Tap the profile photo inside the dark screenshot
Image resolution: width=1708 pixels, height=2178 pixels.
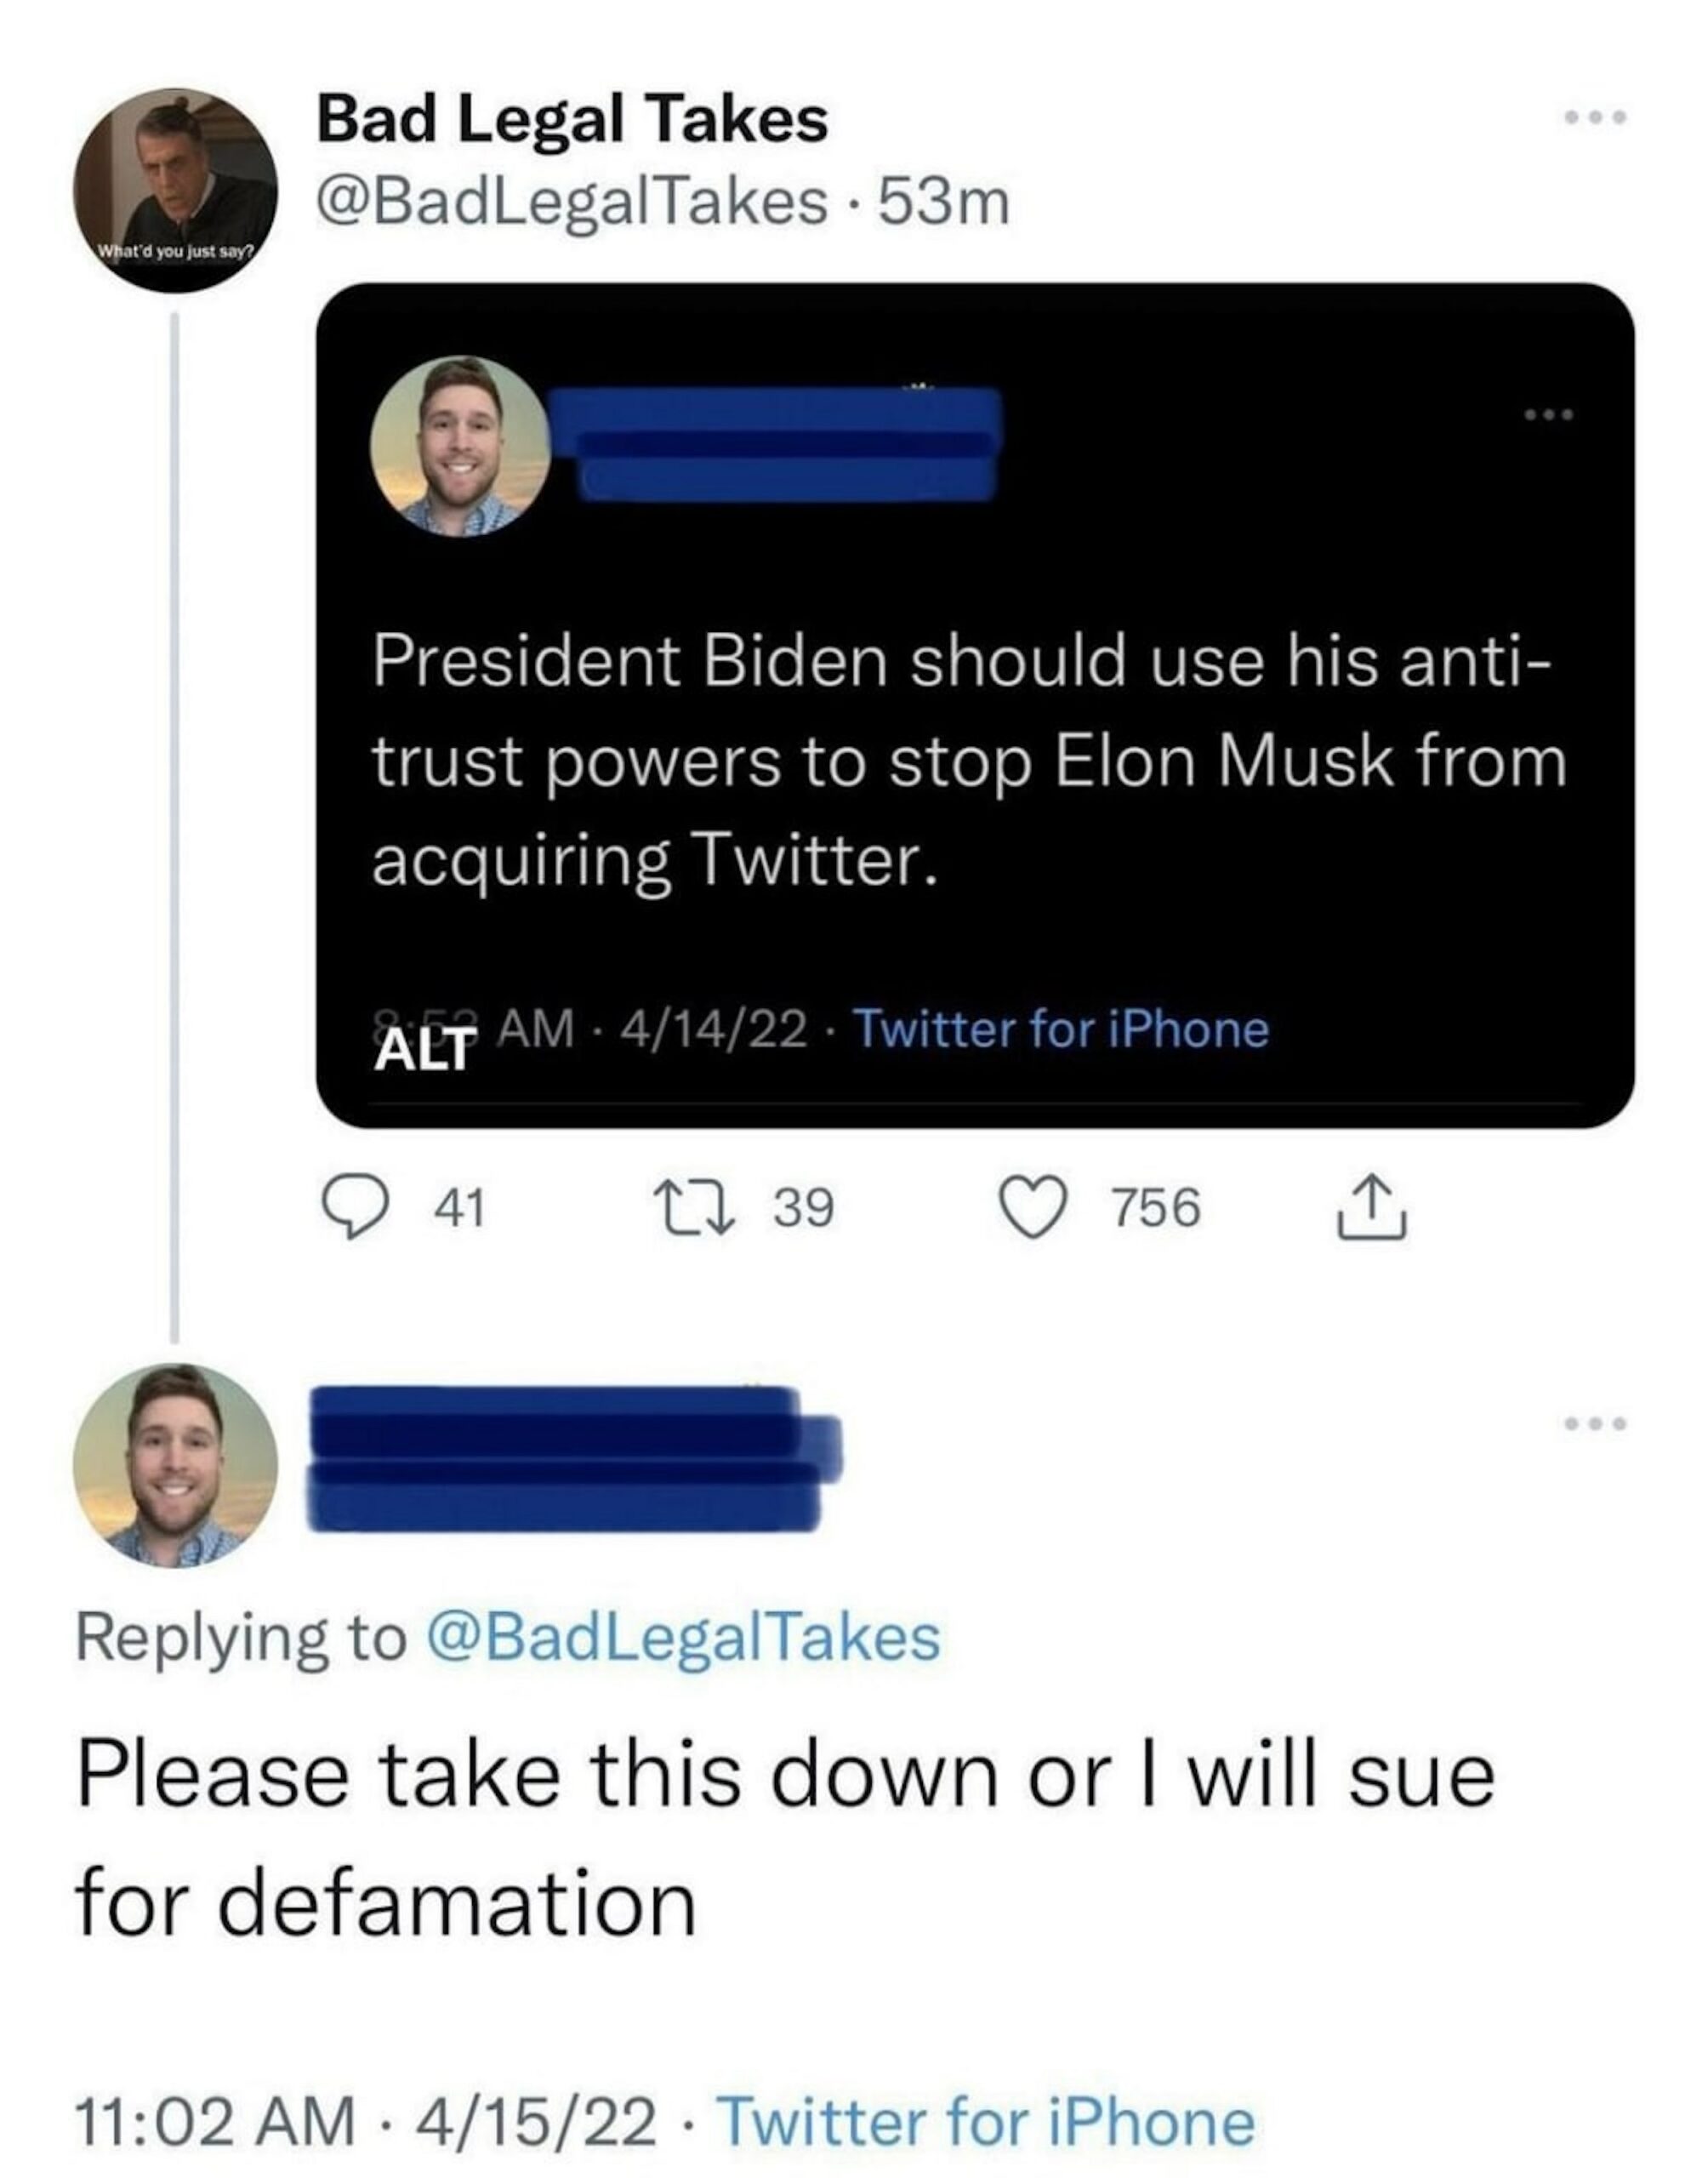point(460,446)
